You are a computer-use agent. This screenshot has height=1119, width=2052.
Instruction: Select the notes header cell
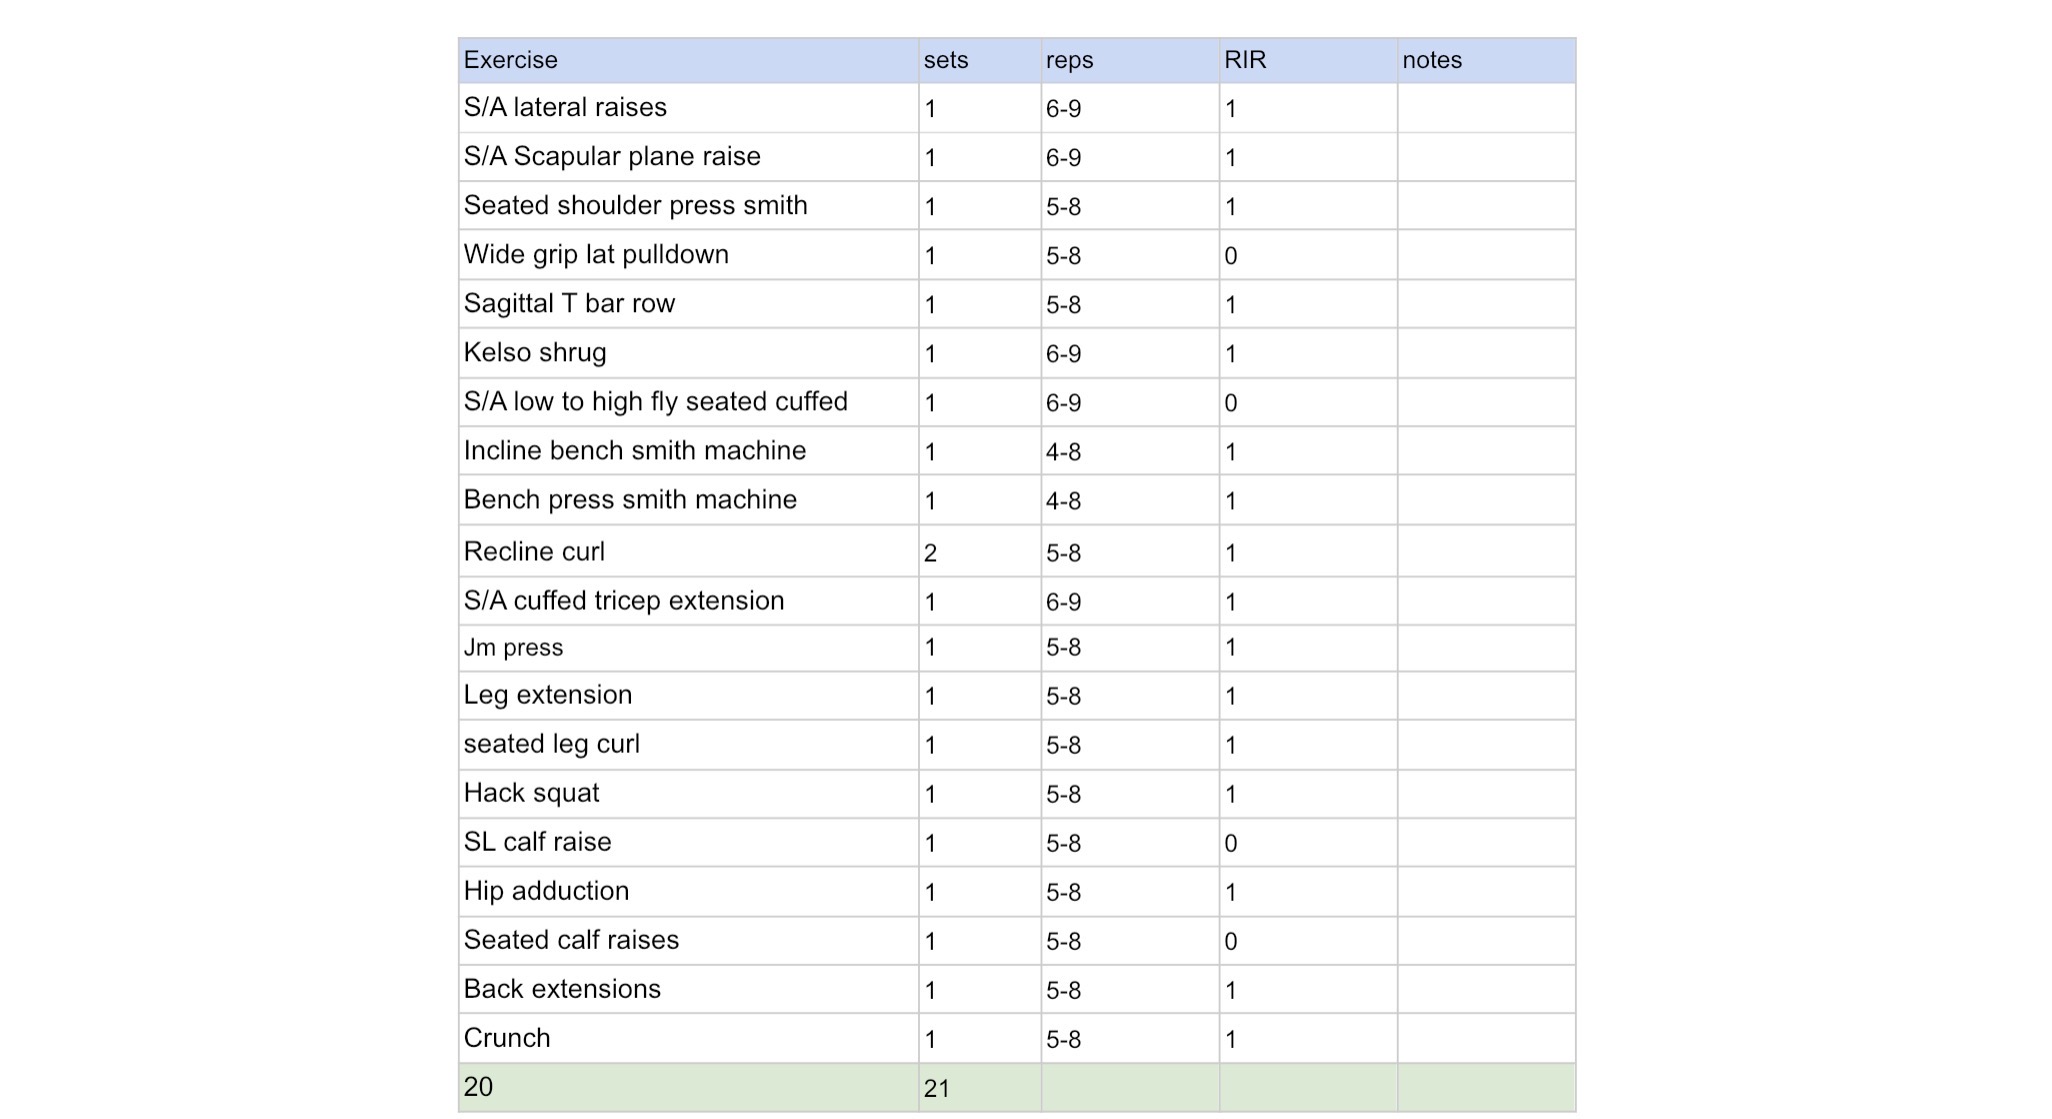1486,60
